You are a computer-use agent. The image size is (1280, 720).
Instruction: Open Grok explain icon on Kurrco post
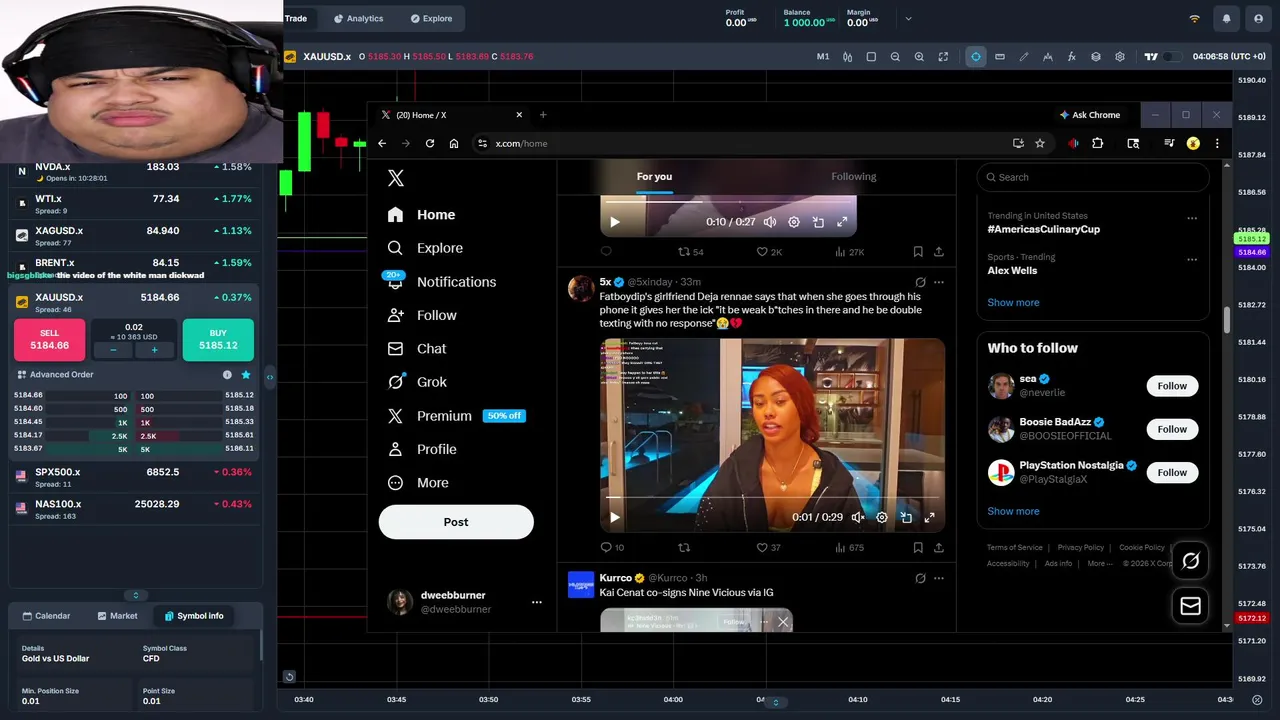(x=920, y=578)
